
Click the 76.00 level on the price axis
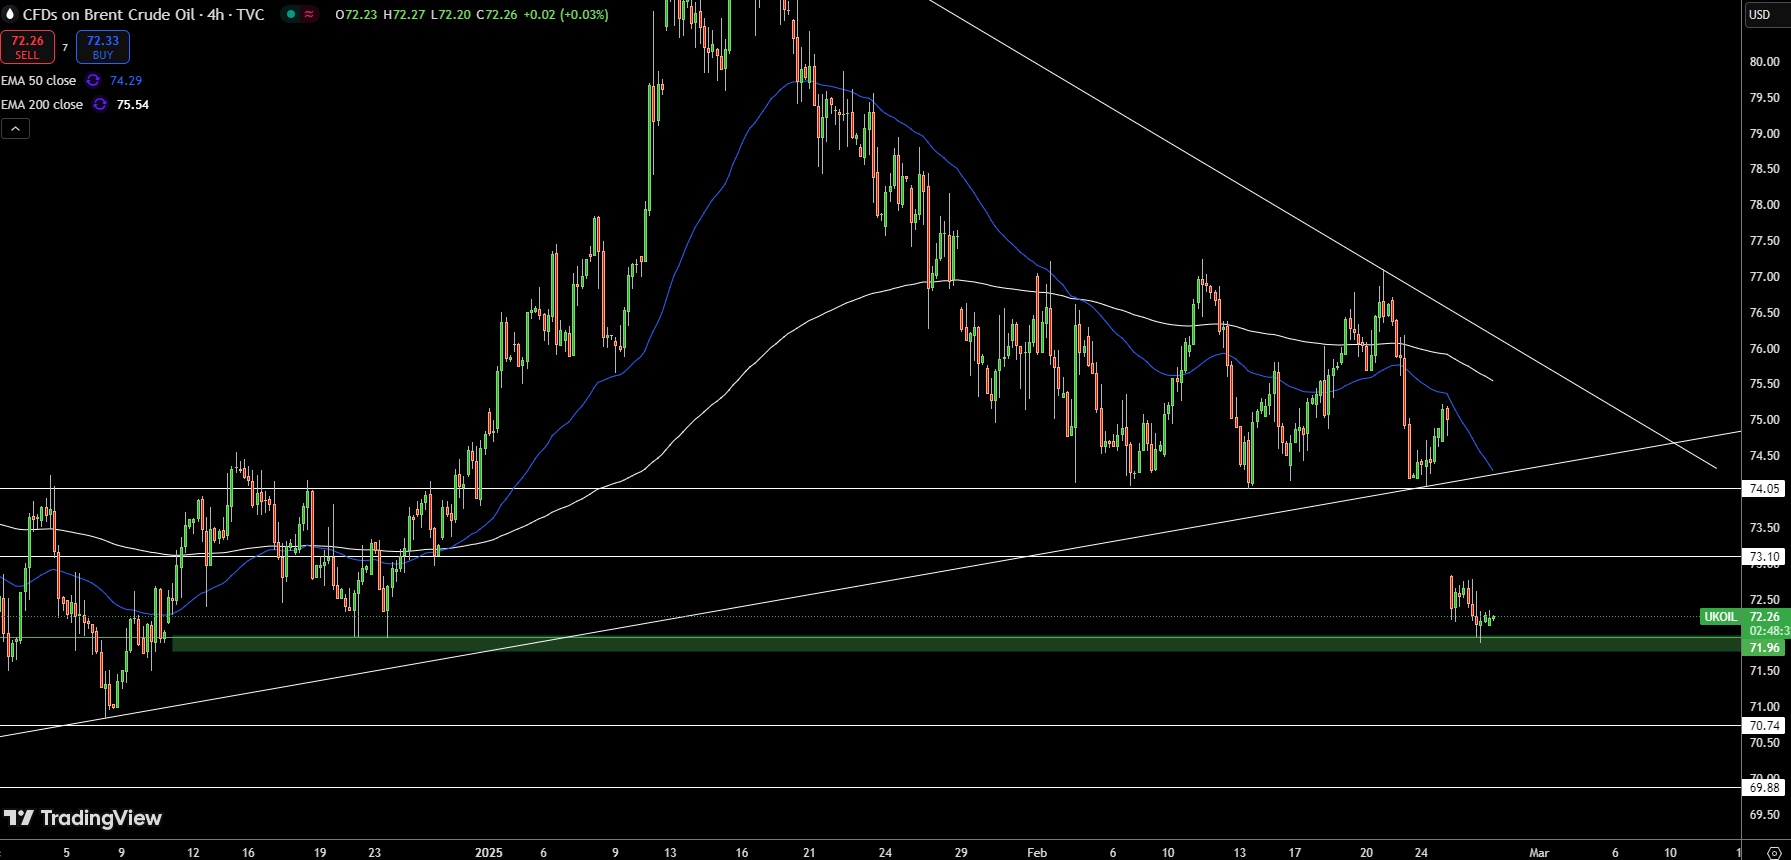click(1764, 348)
